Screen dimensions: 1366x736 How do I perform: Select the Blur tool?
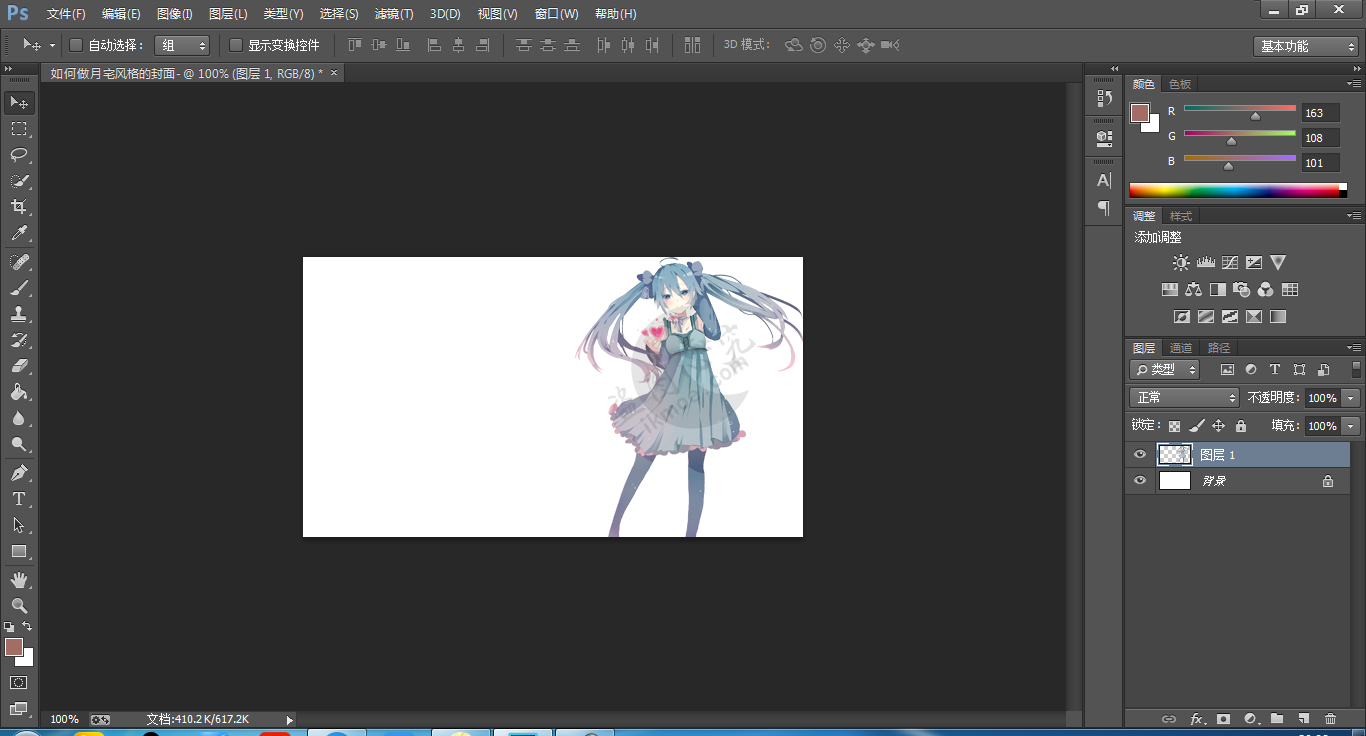(x=19, y=418)
